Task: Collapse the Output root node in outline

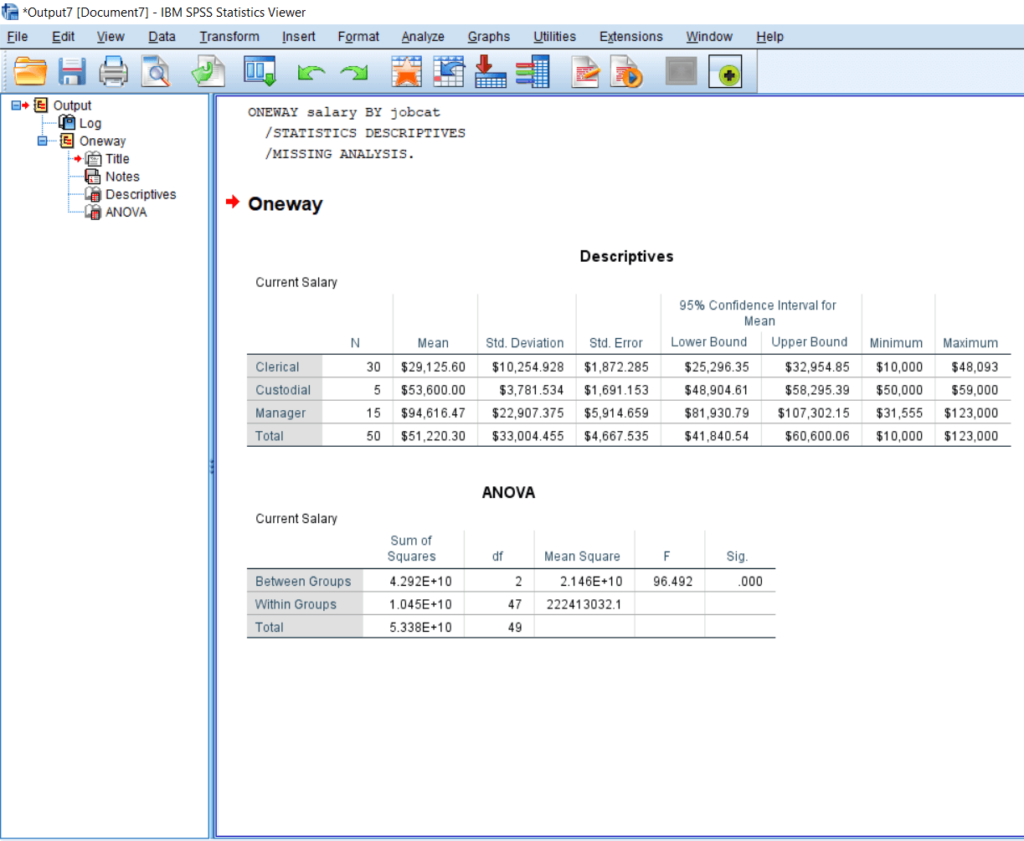Action: (16, 105)
